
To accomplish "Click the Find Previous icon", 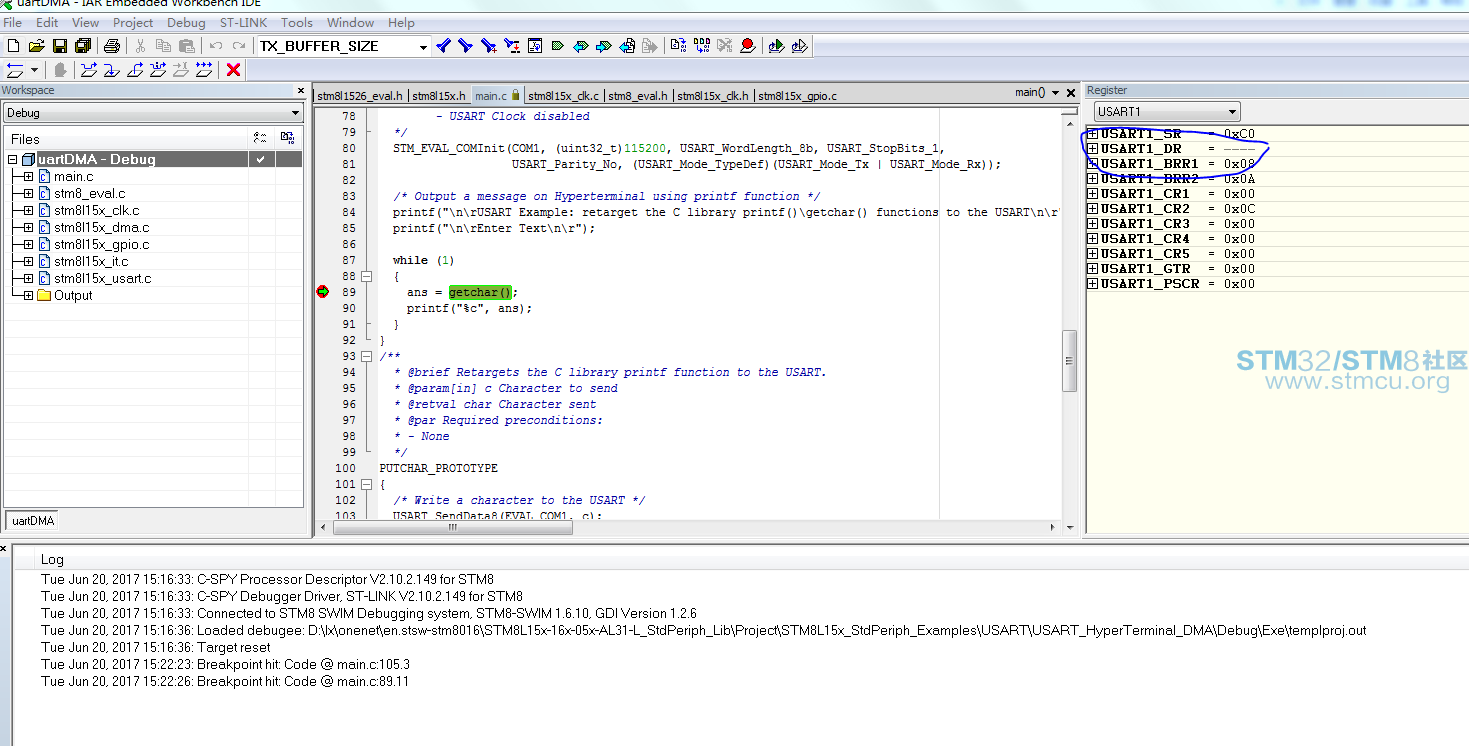I will [443, 46].
